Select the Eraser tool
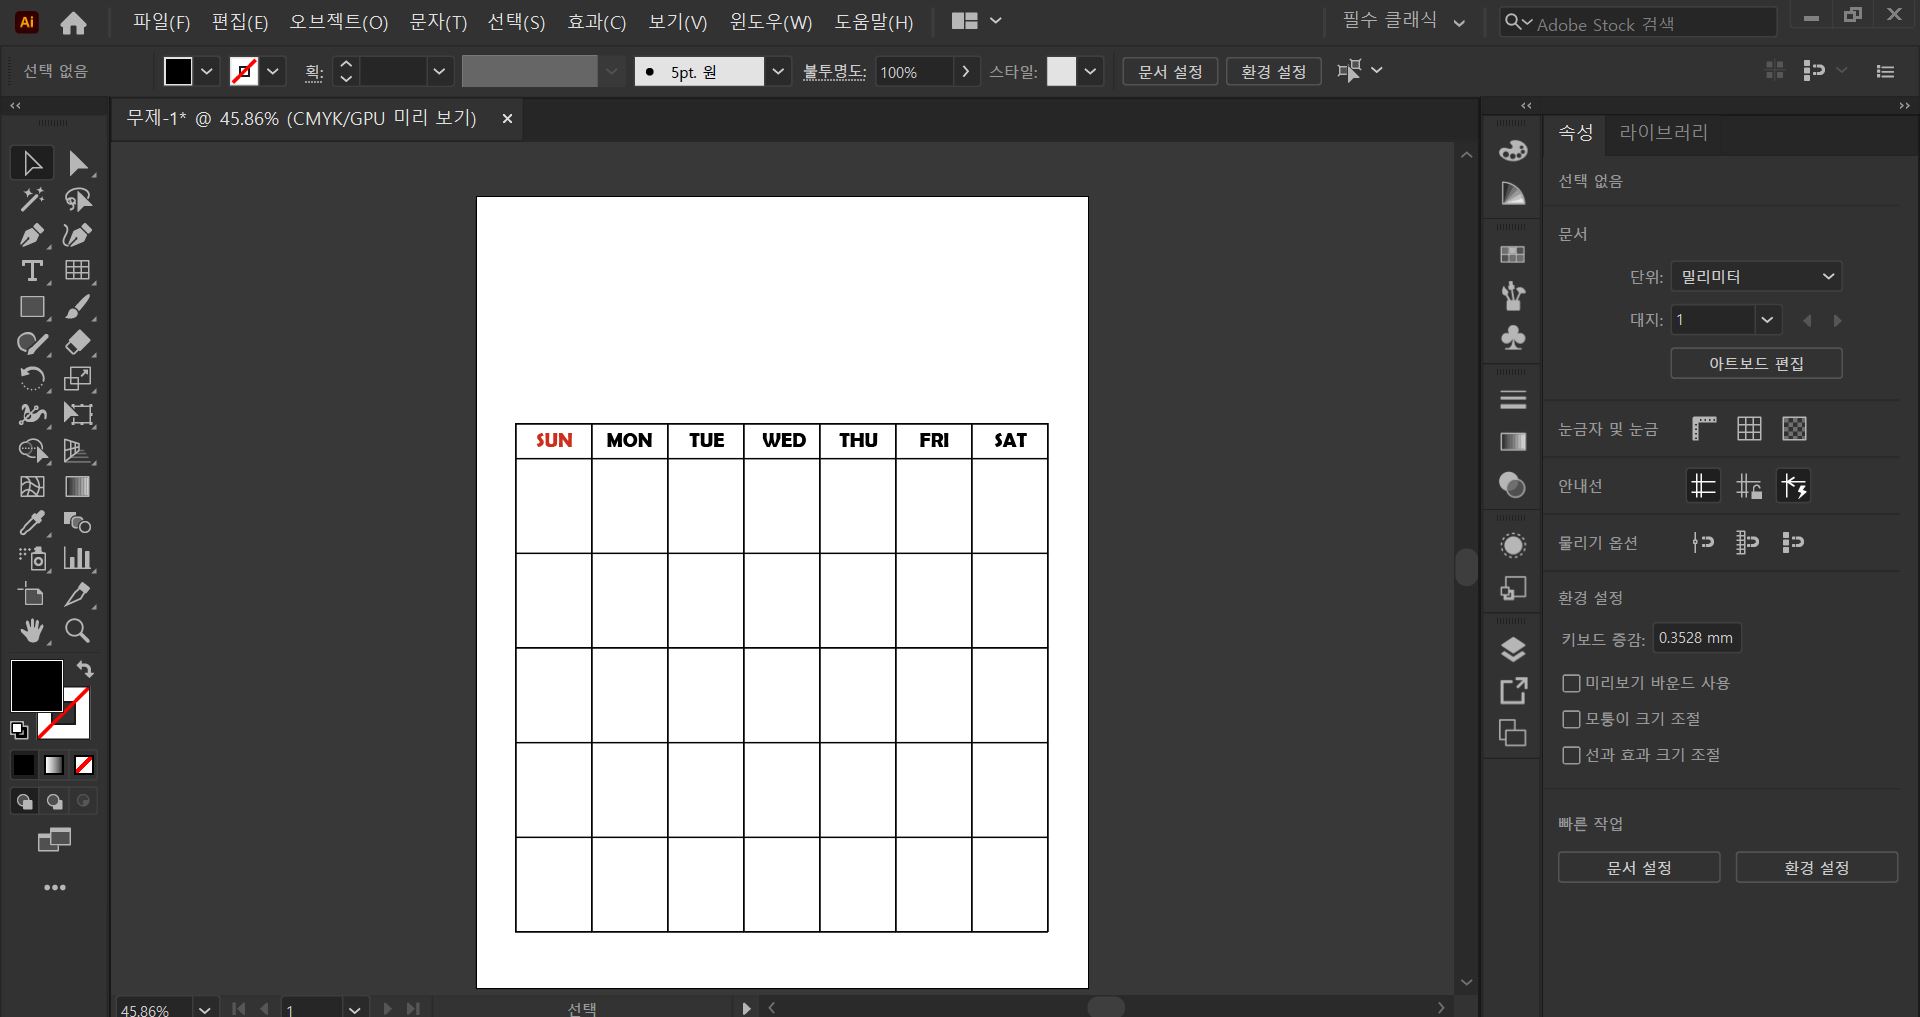This screenshot has width=1920, height=1017. point(78,343)
